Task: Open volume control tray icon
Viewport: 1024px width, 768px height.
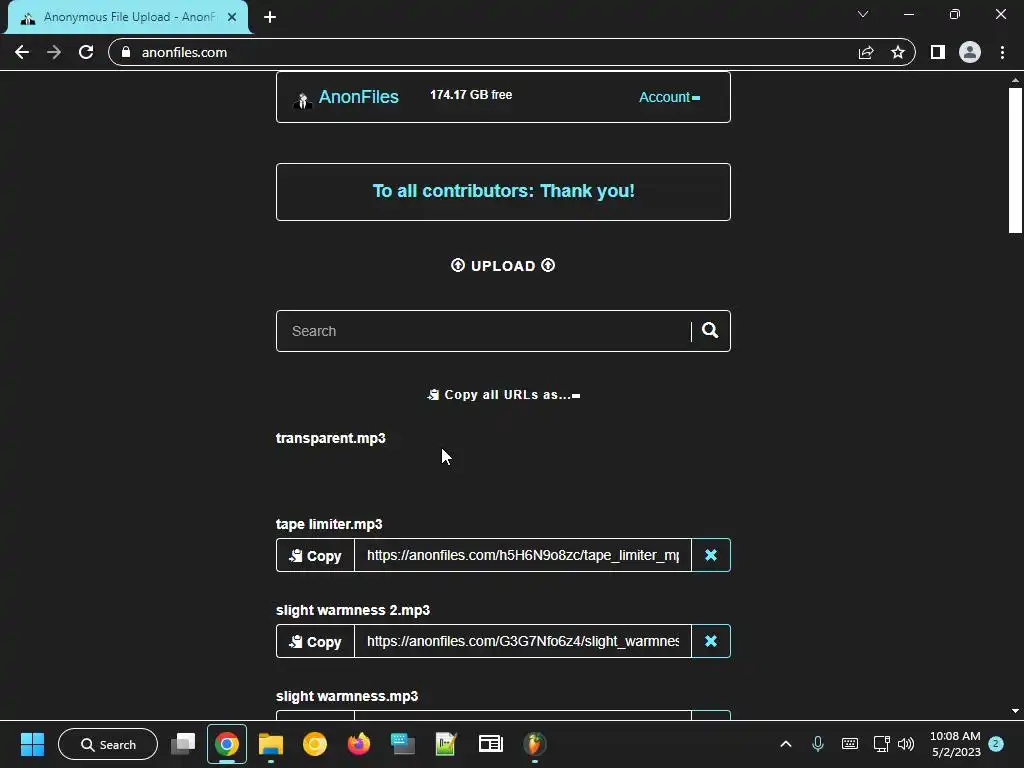Action: [x=906, y=744]
